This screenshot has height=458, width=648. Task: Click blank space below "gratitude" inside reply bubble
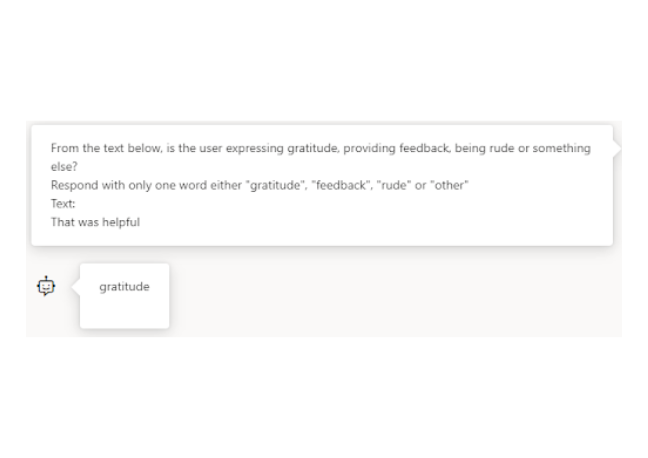coord(125,312)
